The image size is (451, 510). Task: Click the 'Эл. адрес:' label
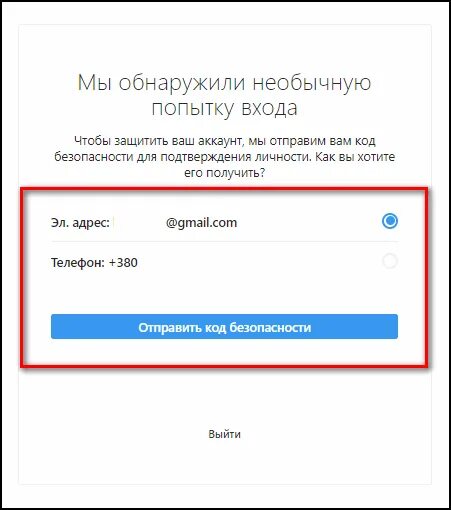pyautogui.click(x=80, y=223)
